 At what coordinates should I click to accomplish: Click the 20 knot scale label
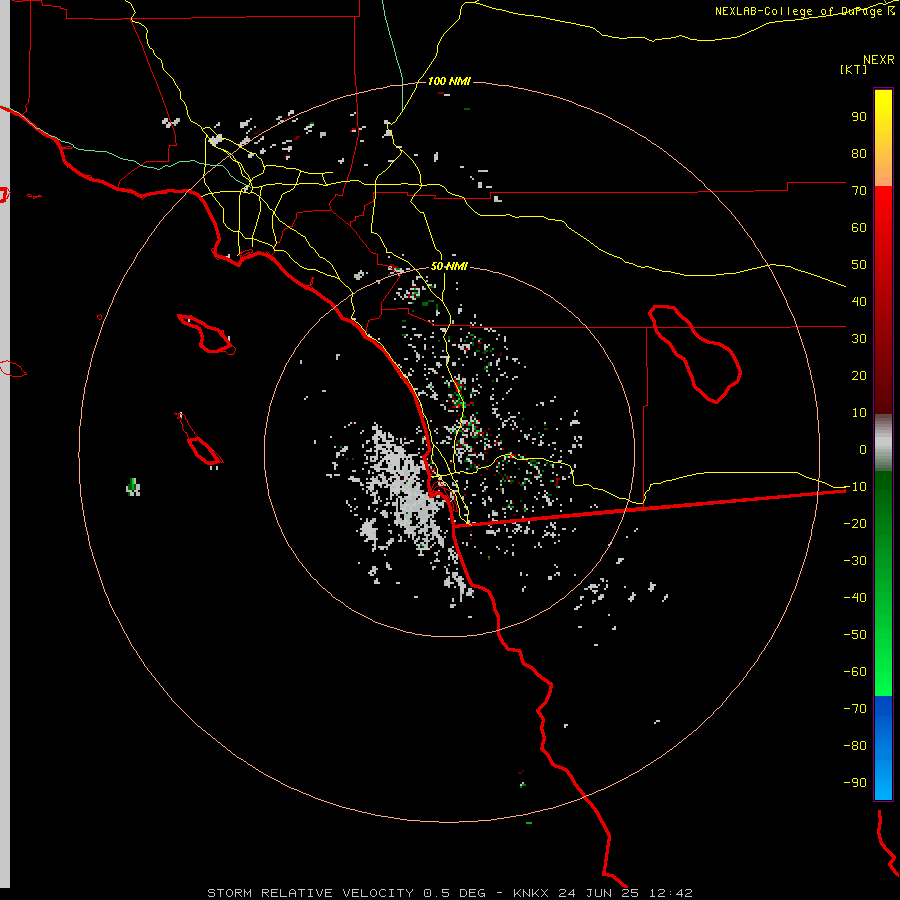[x=859, y=375]
